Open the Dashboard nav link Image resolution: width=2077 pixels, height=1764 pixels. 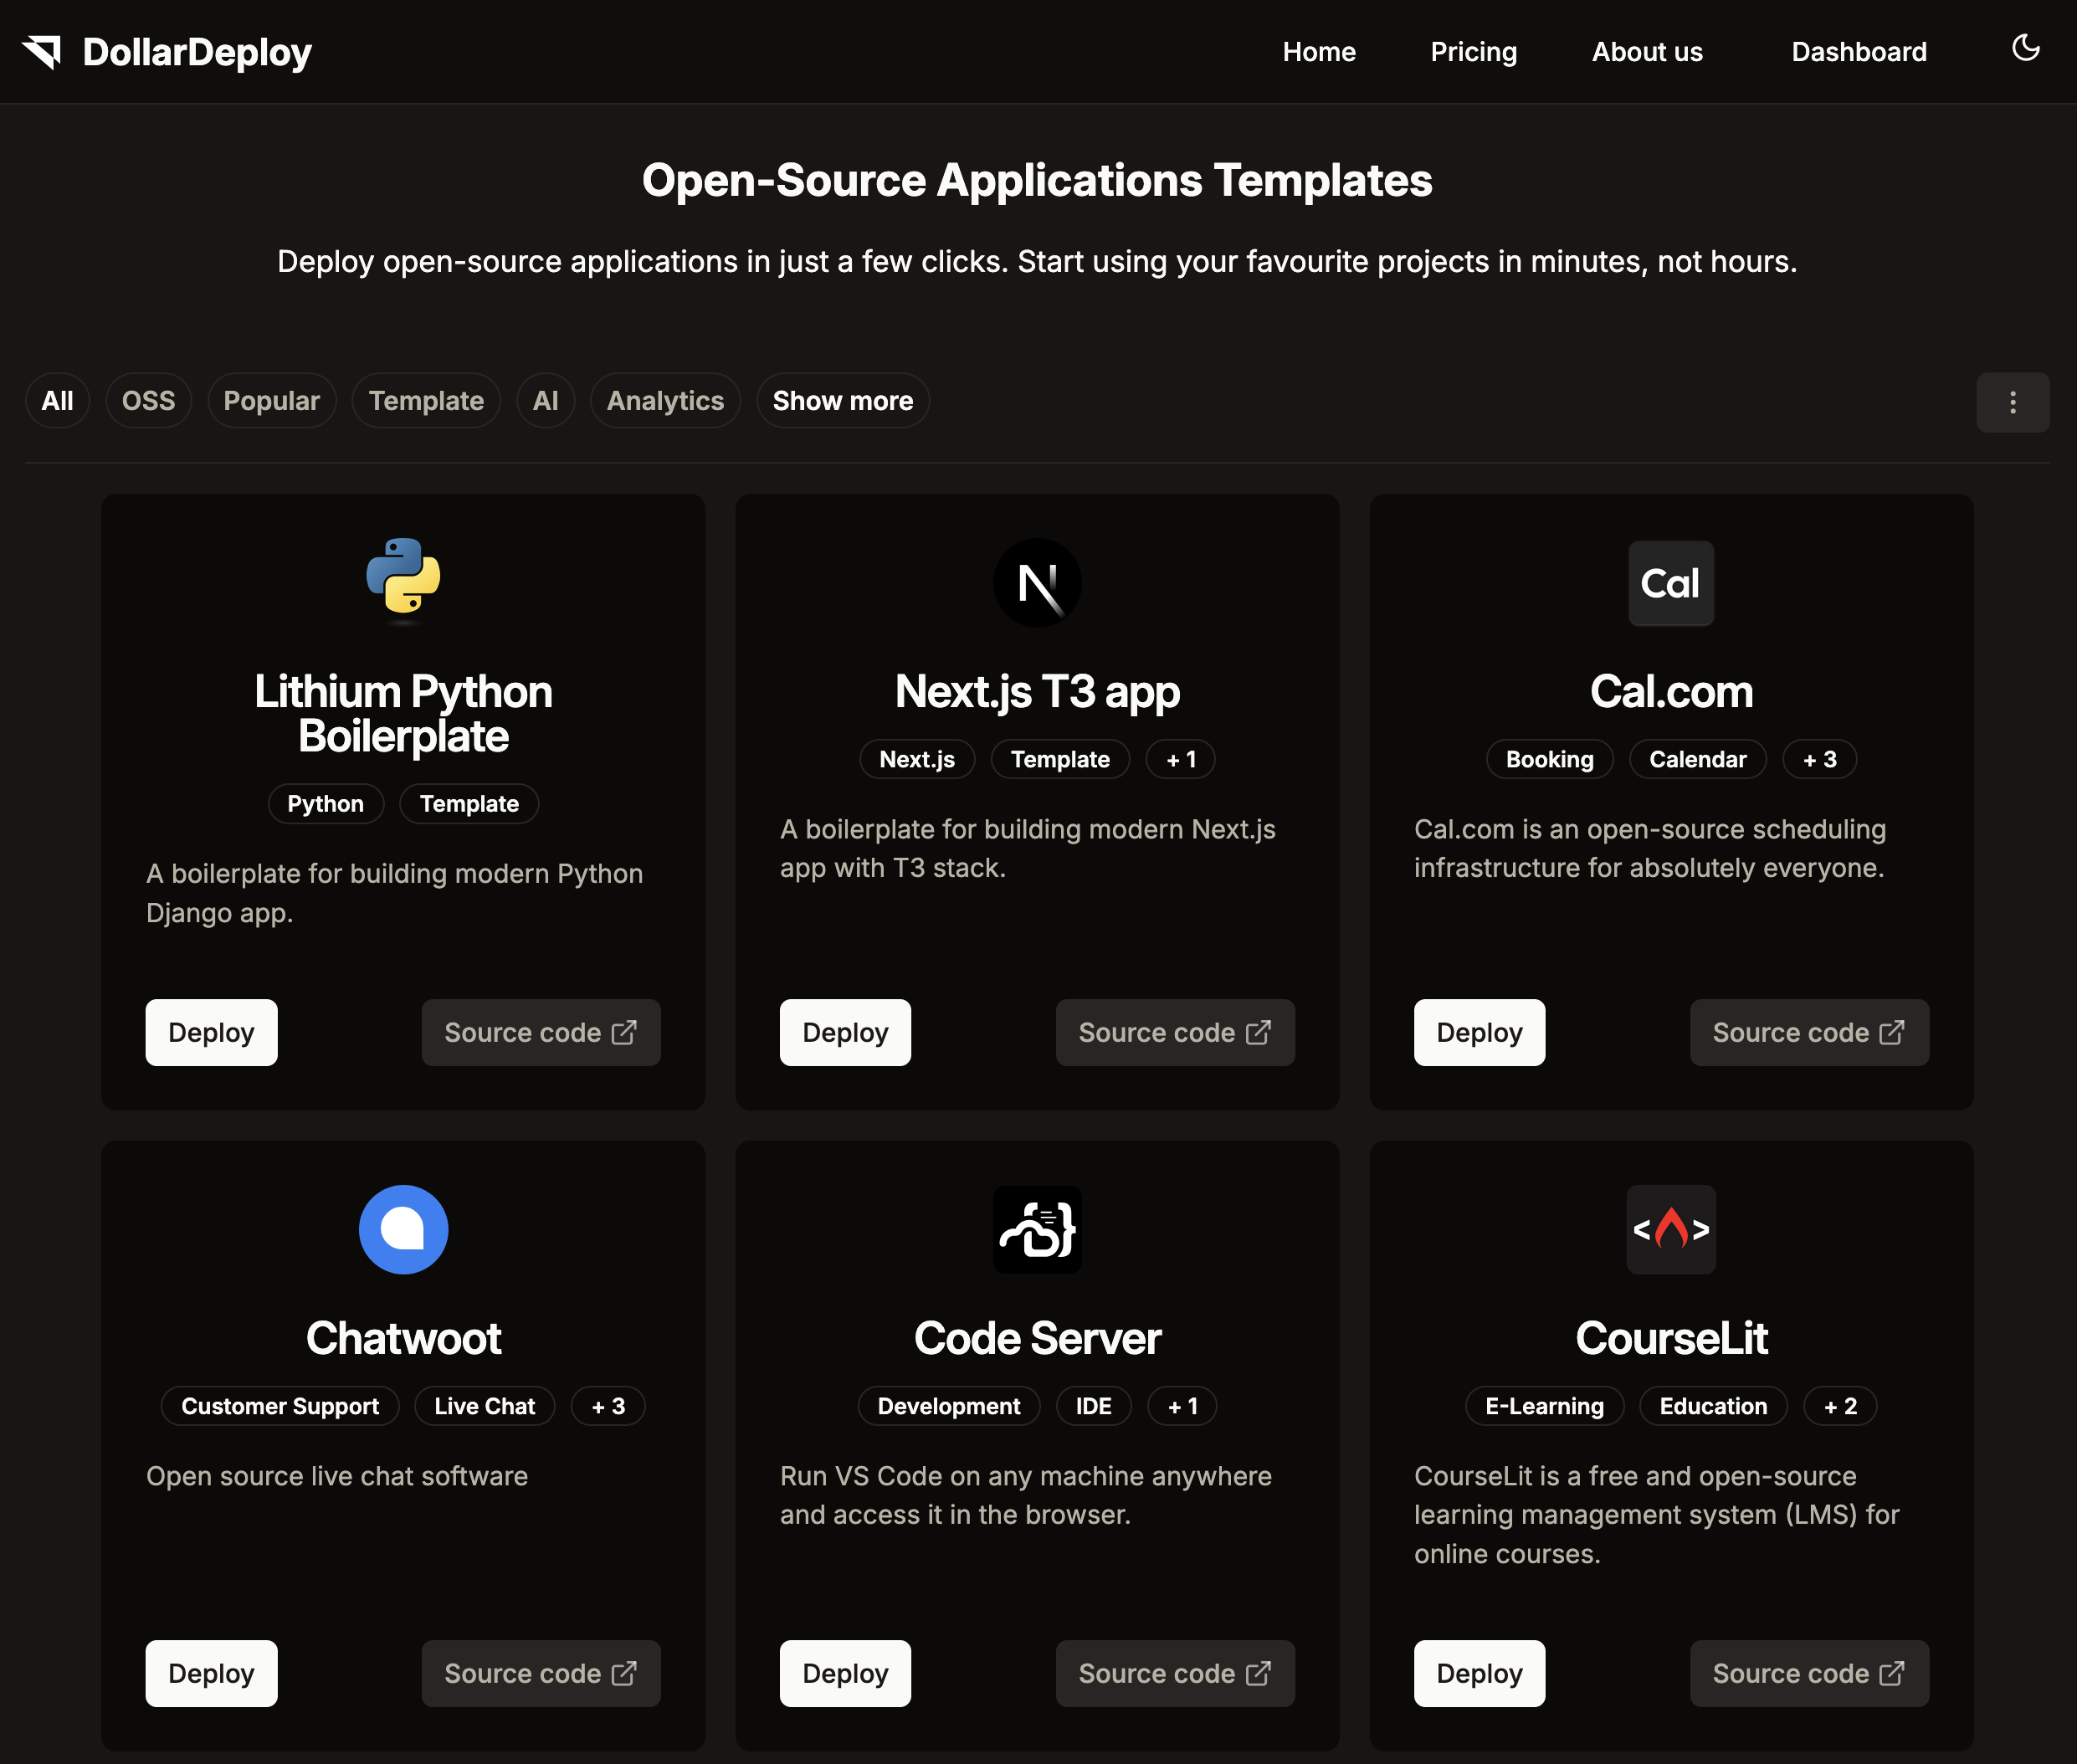click(x=1859, y=52)
